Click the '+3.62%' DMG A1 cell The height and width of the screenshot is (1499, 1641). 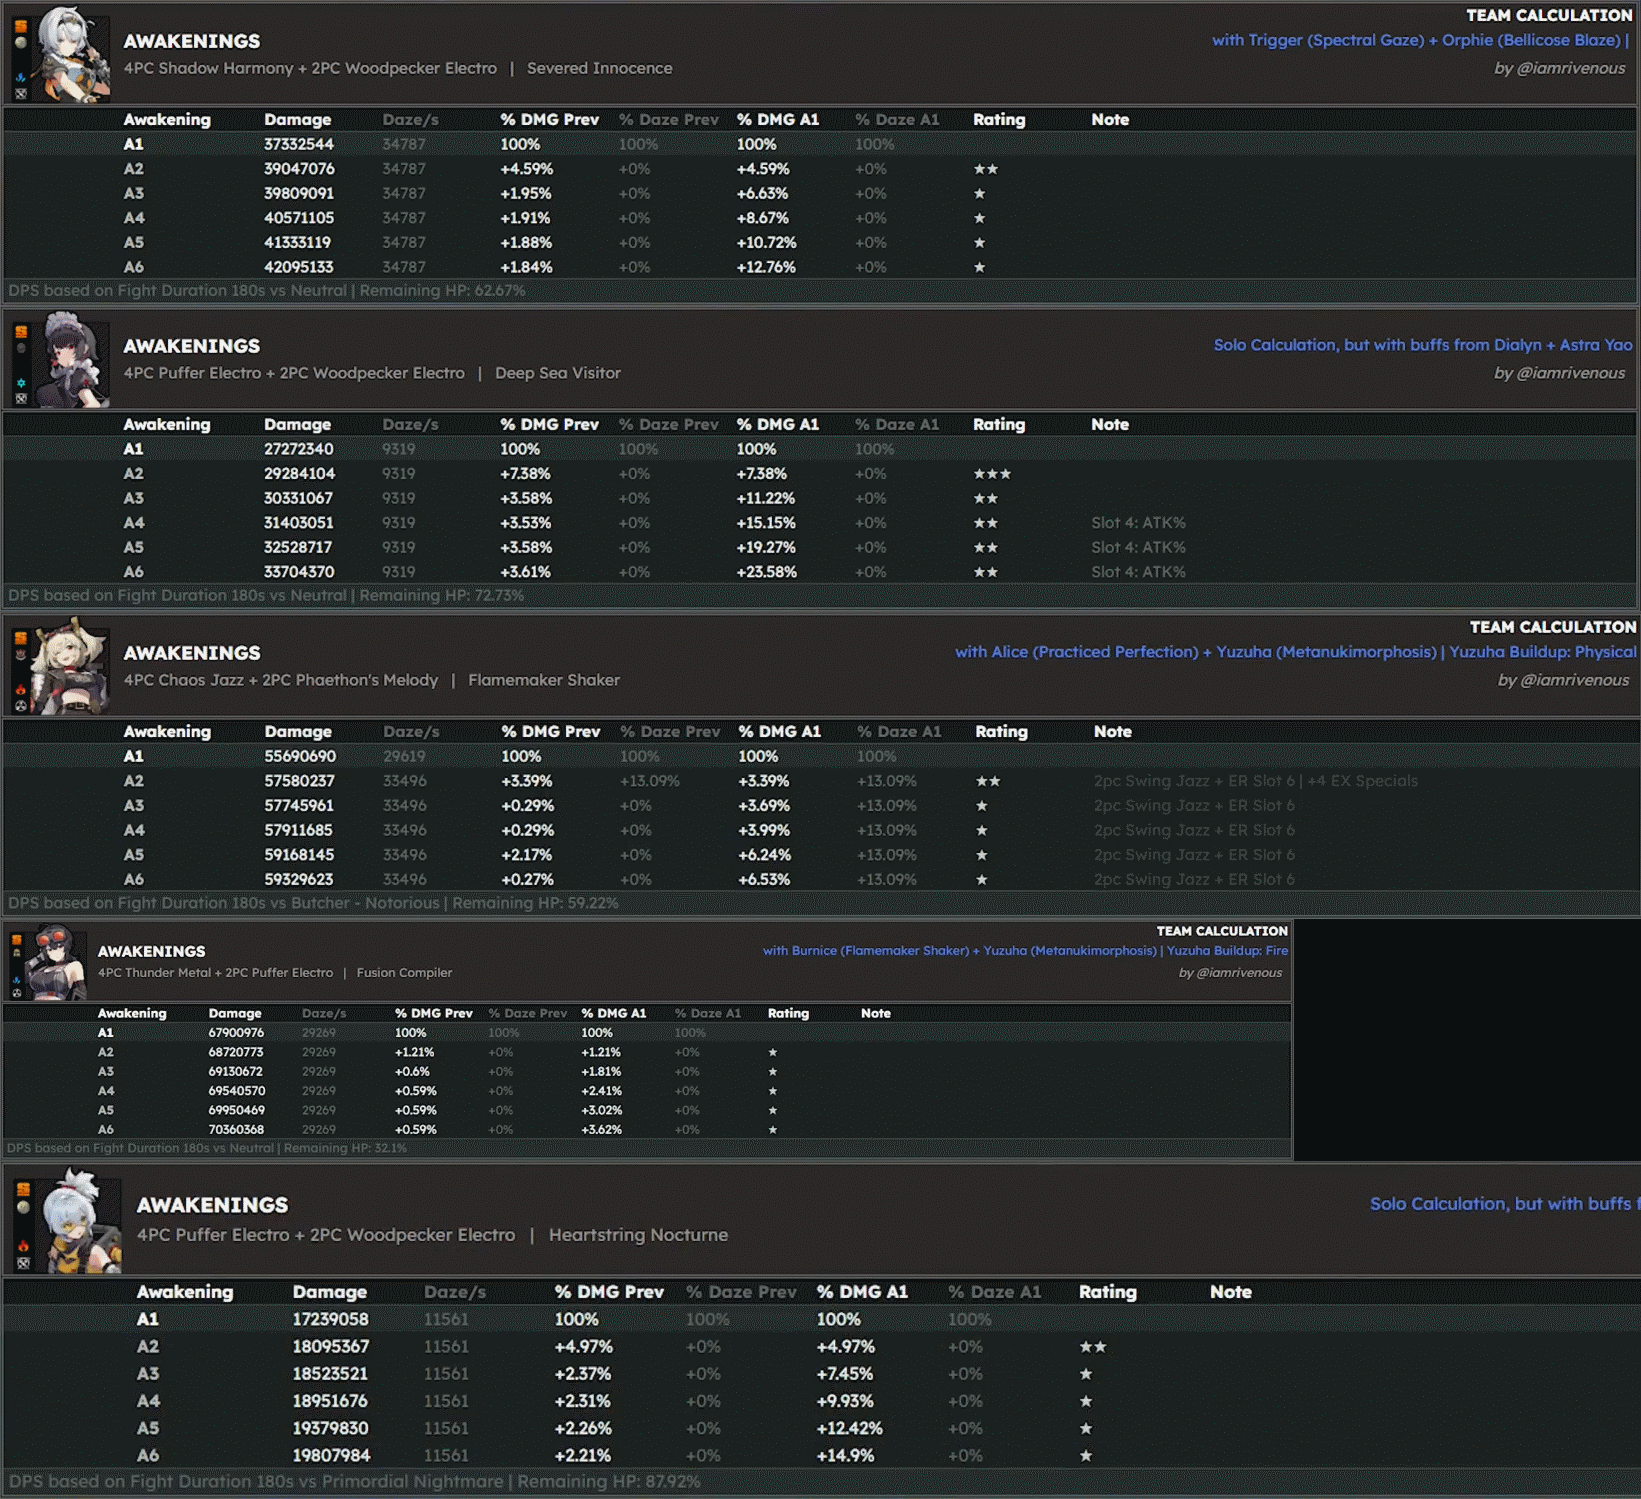pyautogui.click(x=602, y=1130)
